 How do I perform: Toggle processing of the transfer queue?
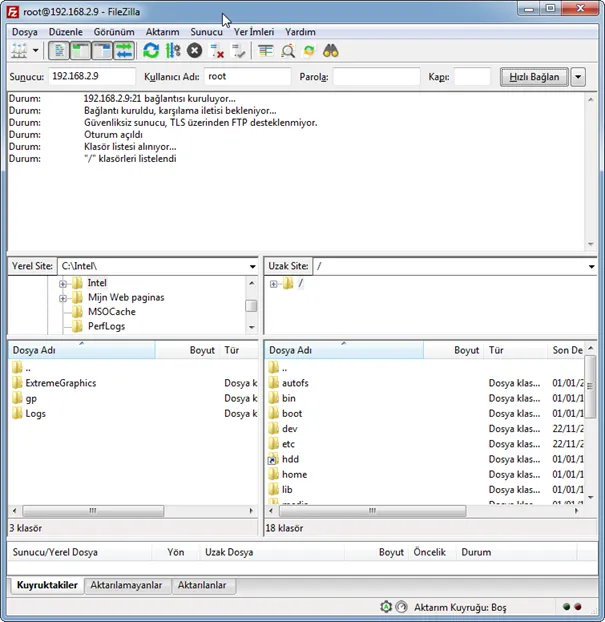(x=173, y=51)
